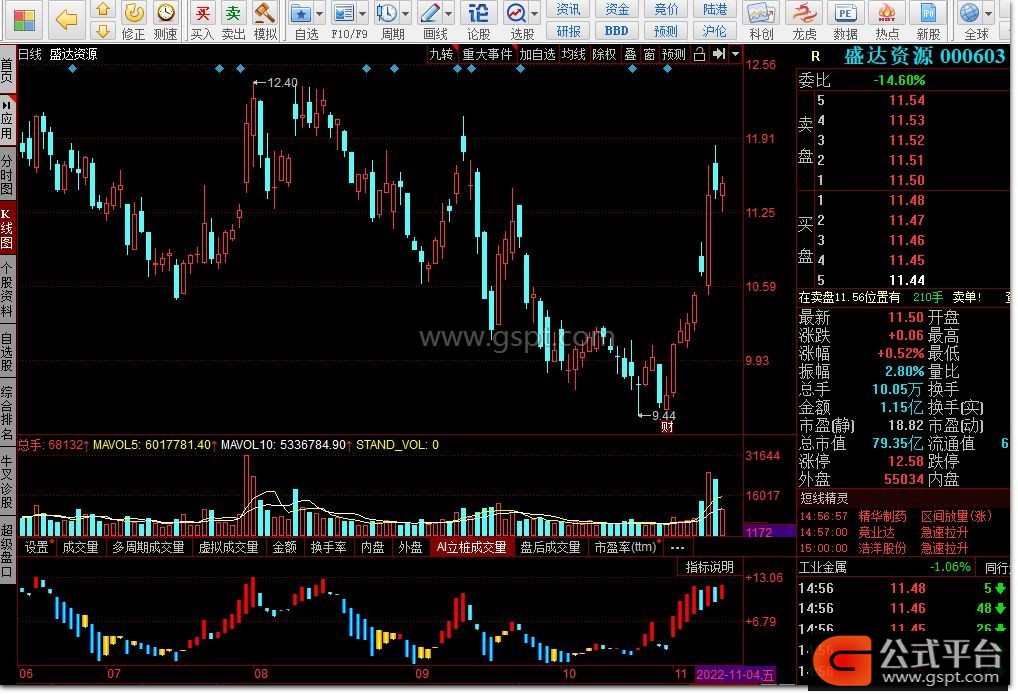The width and height of the screenshot is (1018, 694).
Task: Click the 工业金属 sector label
Action: coord(823,567)
